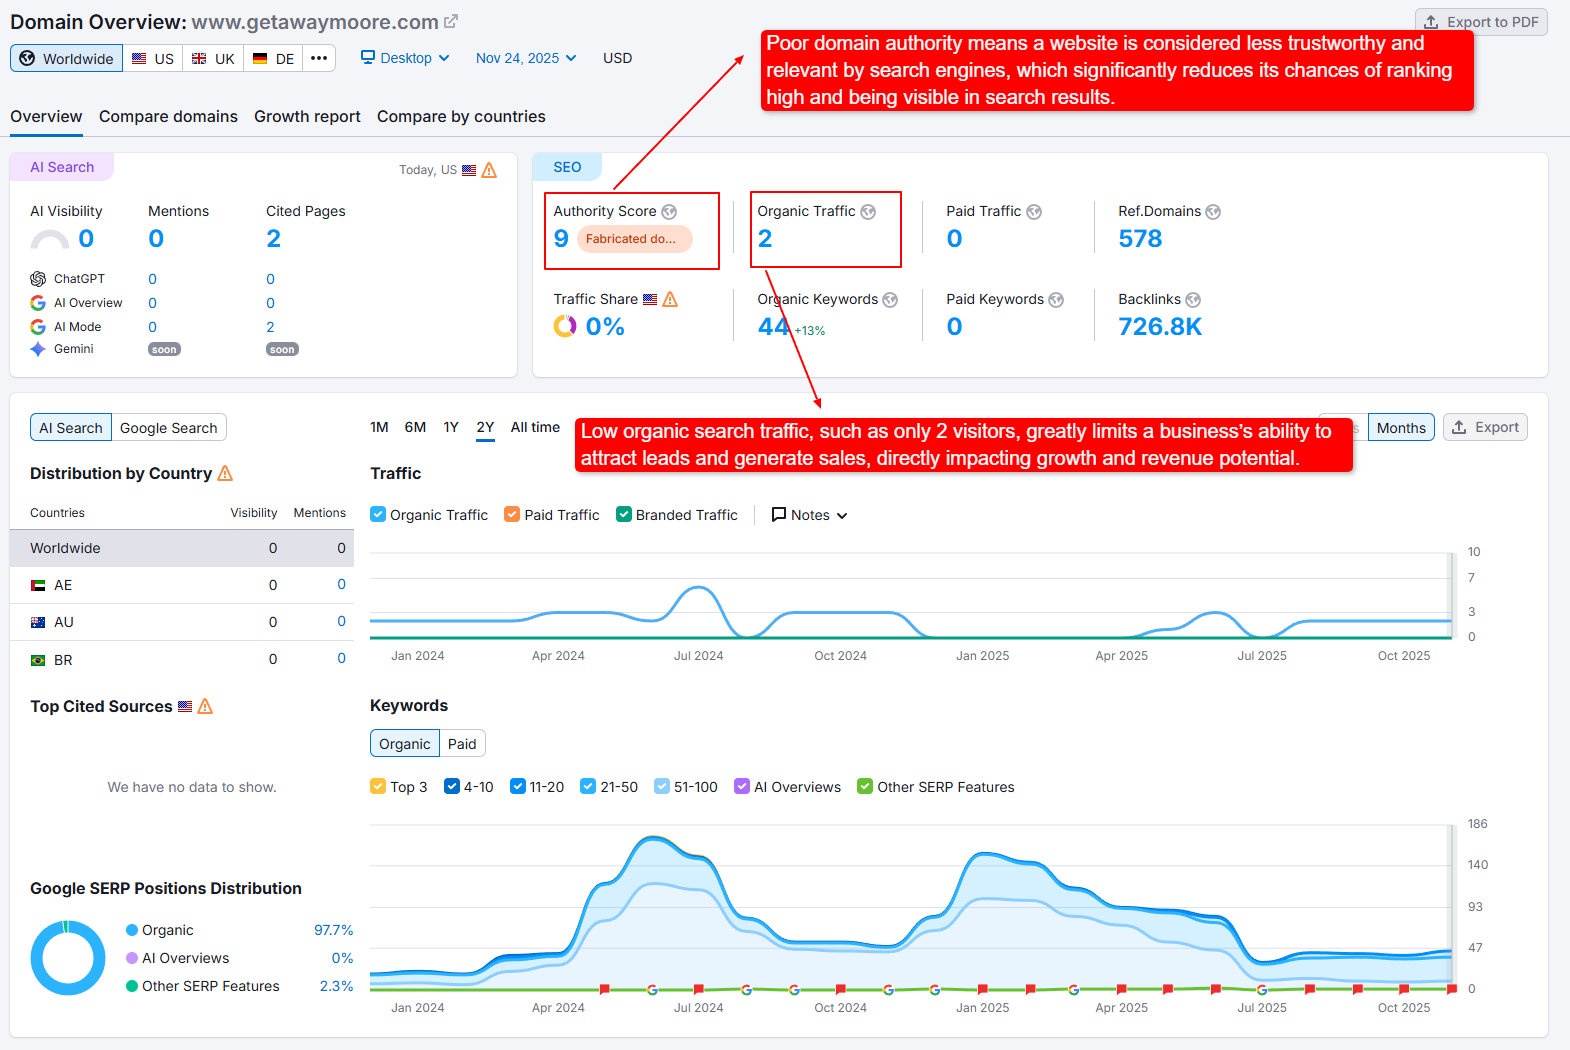Click the info icon beside Ref.Domains

click(1213, 212)
